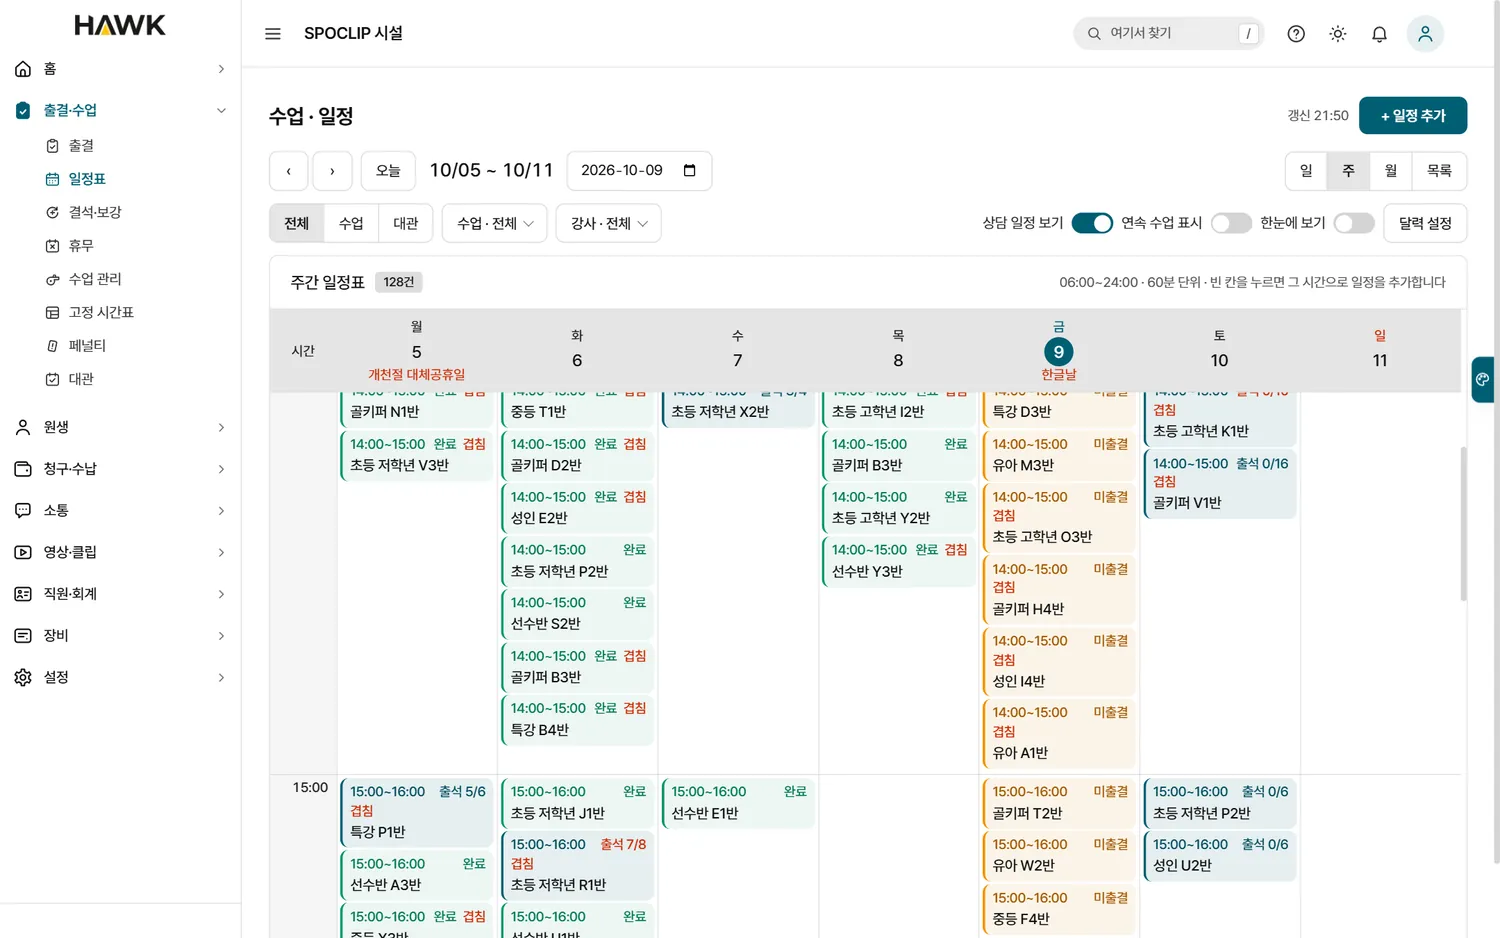Viewport: 1500px width, 938px height.
Task: Click the 원생 person icon in sidebar
Action: pyautogui.click(x=23, y=427)
